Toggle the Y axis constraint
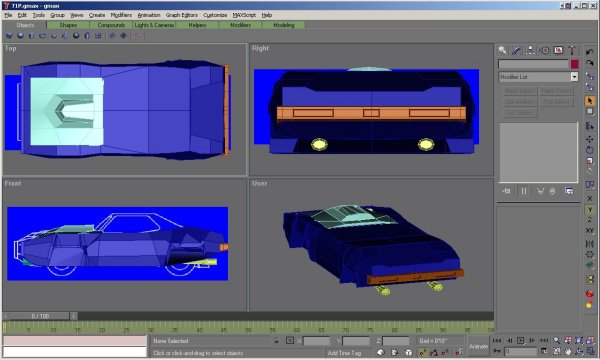This screenshot has width=600, height=360. click(590, 210)
